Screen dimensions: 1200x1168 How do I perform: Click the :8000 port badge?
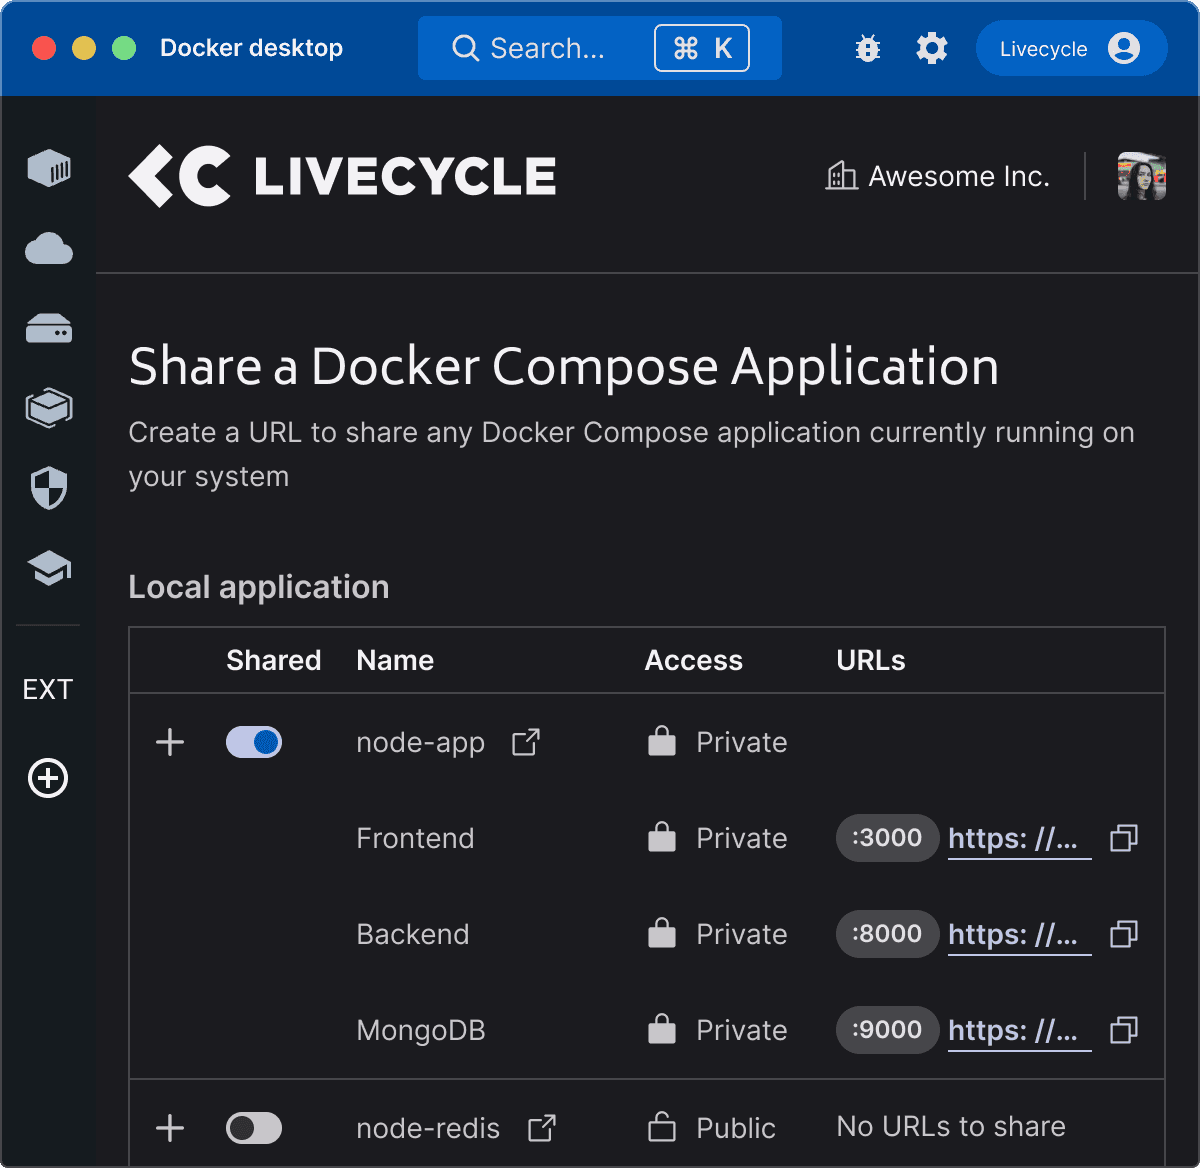(887, 934)
